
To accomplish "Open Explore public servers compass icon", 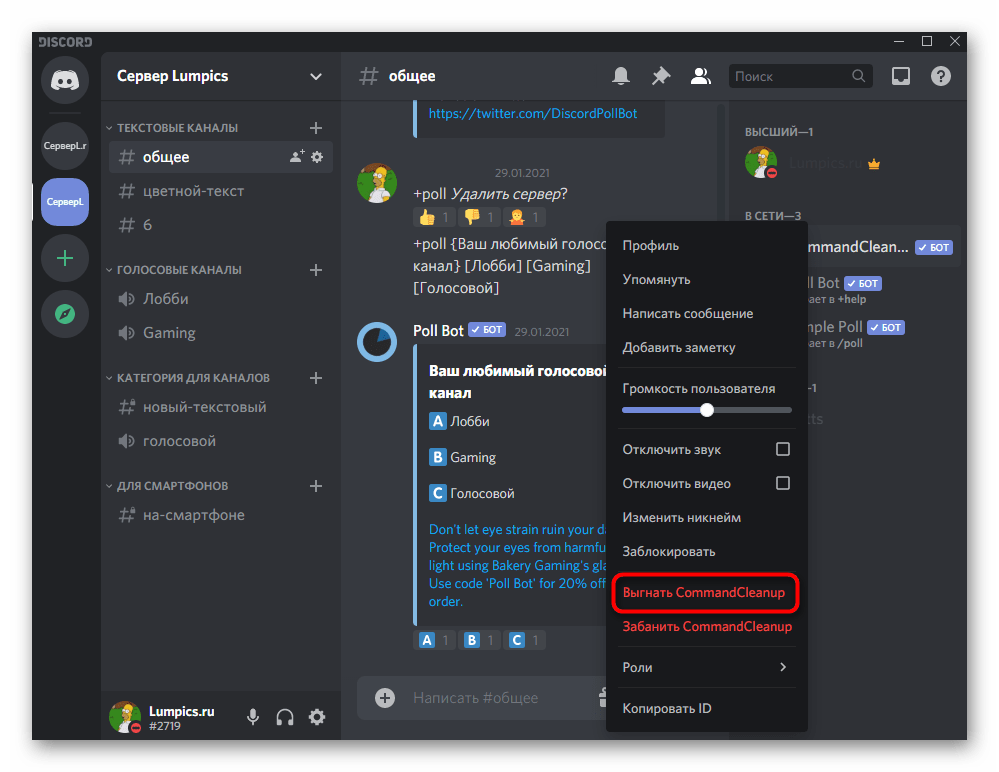I will point(65,314).
